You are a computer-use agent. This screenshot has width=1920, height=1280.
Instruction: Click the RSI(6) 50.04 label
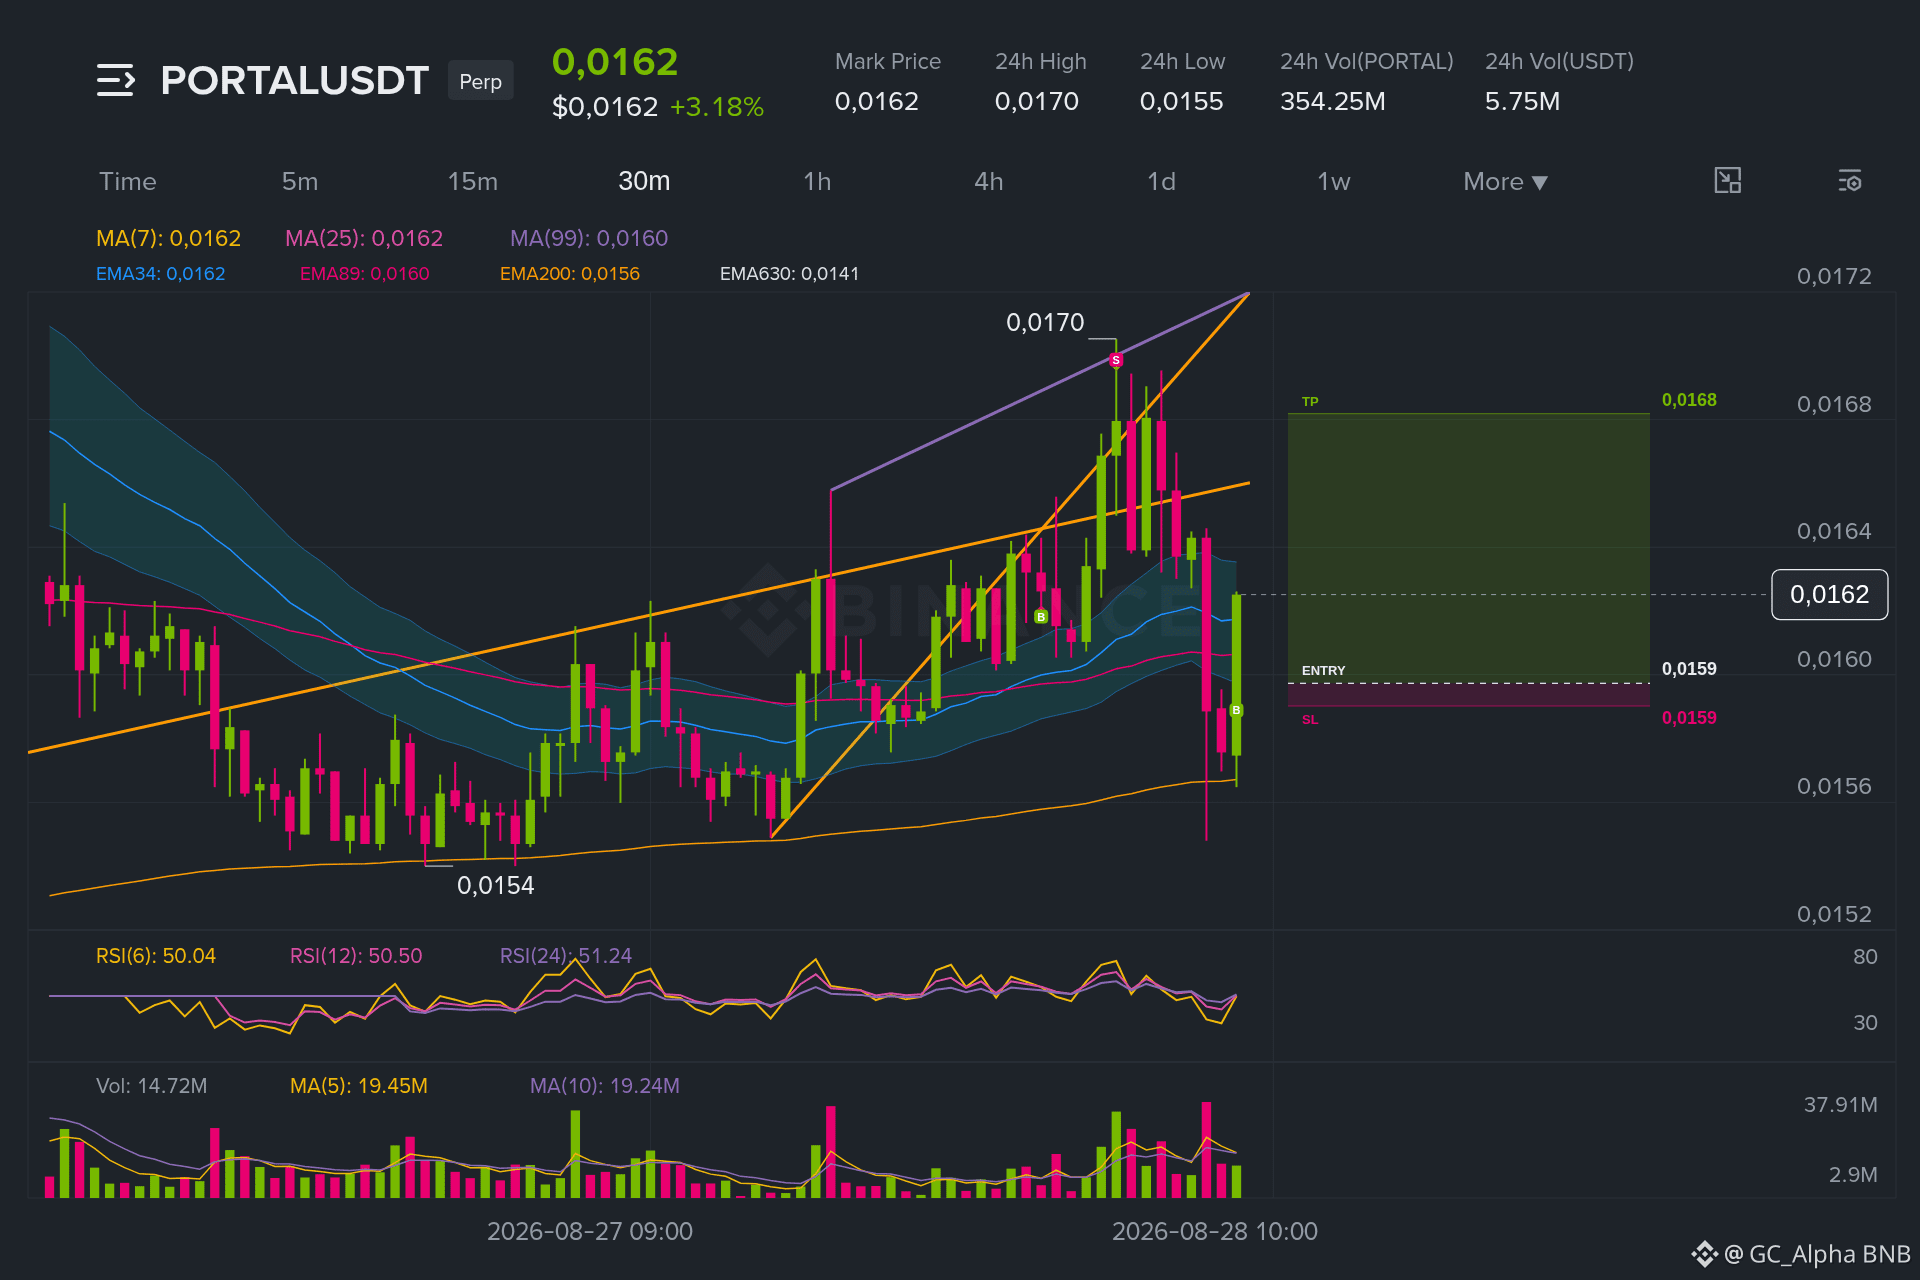coord(156,956)
